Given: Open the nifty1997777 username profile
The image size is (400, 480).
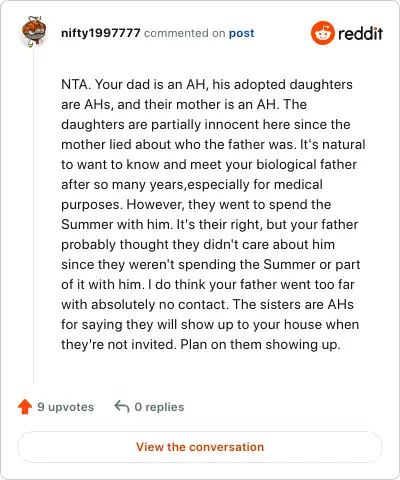Looking at the screenshot, I should [x=101, y=33].
